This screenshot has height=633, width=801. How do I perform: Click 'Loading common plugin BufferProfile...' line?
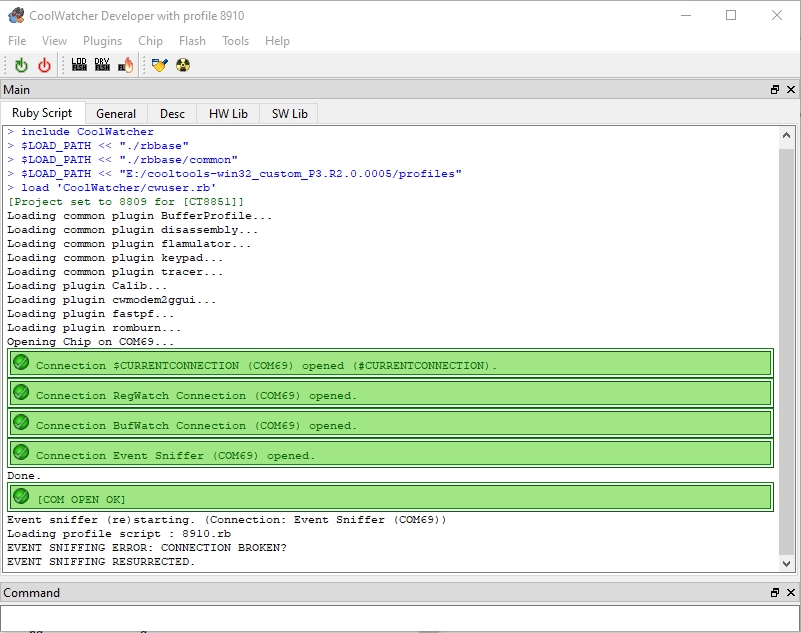[x=139, y=216]
